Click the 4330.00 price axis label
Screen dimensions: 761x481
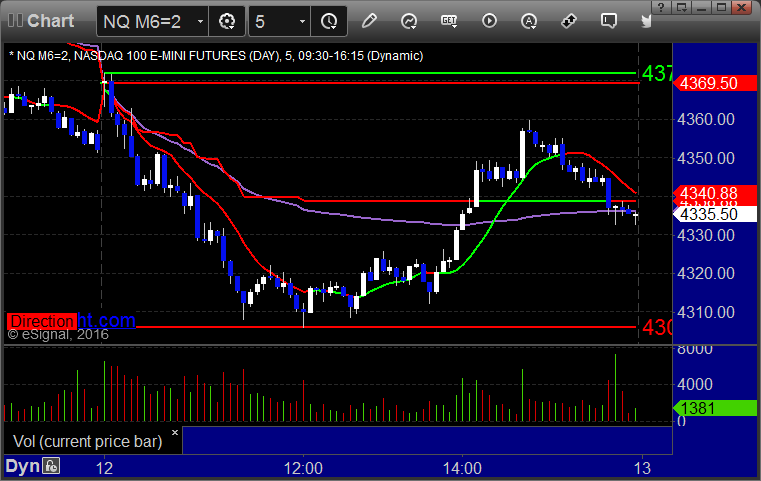coord(706,235)
